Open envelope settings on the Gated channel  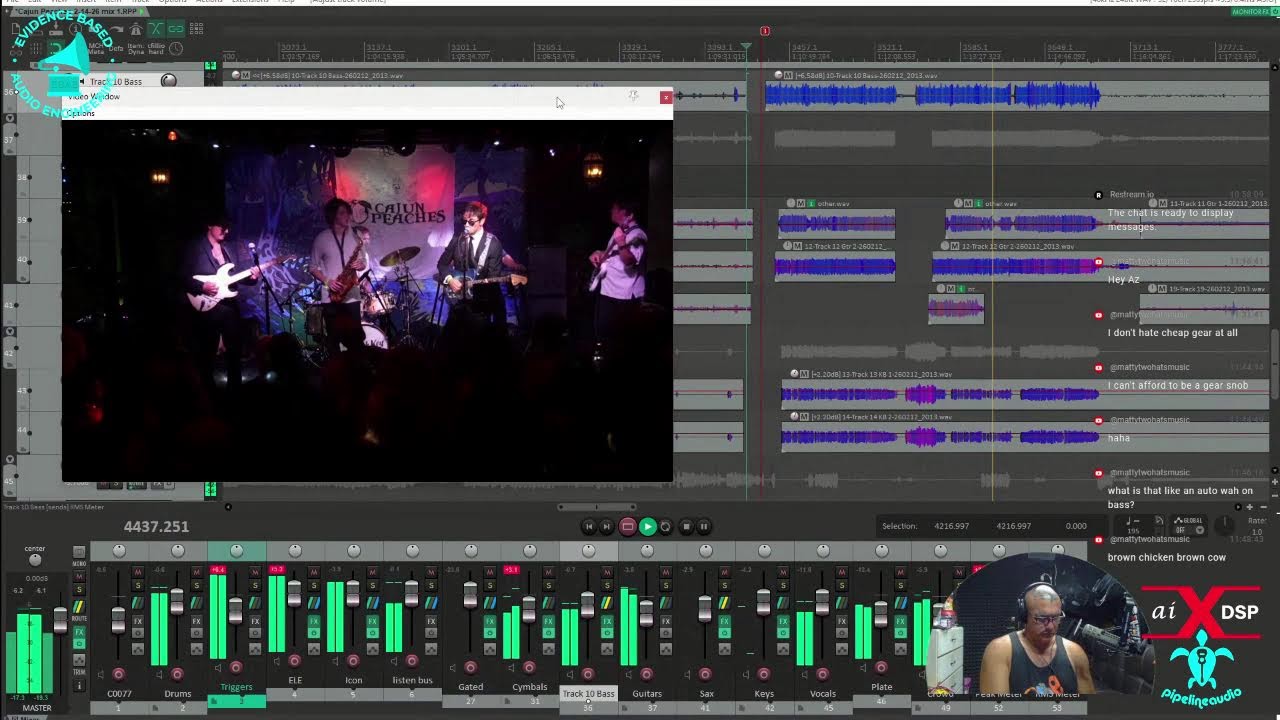coord(489,649)
